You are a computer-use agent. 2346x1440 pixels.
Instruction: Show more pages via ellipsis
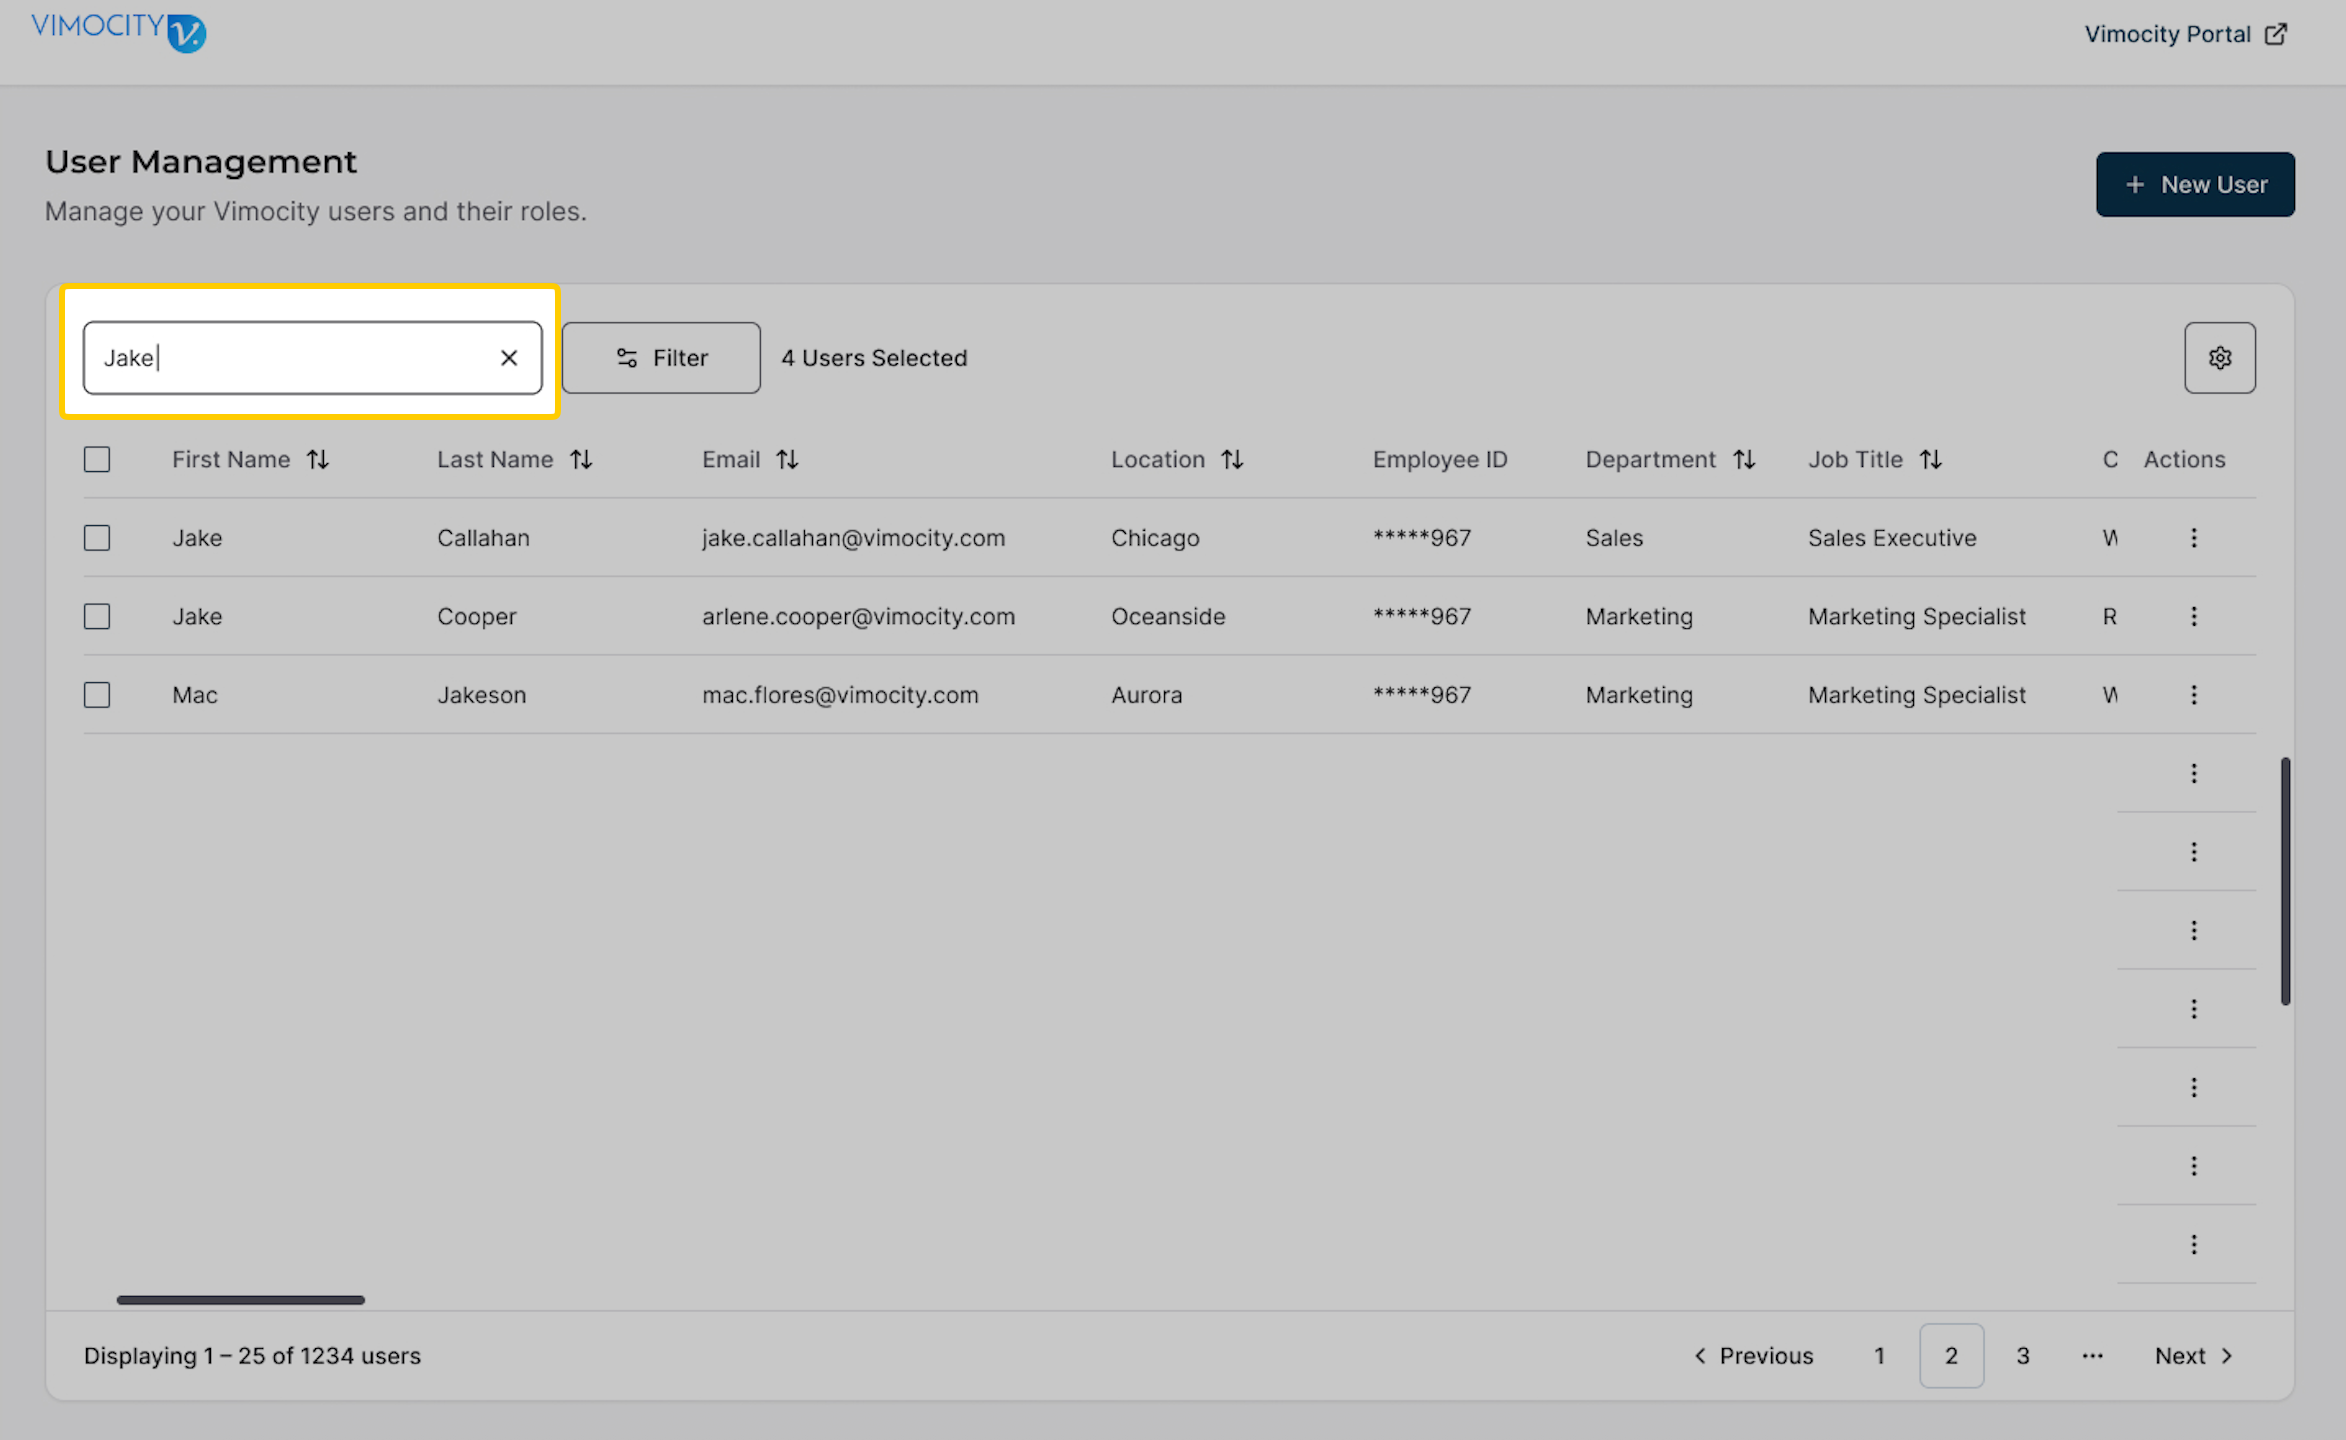click(x=2093, y=1356)
